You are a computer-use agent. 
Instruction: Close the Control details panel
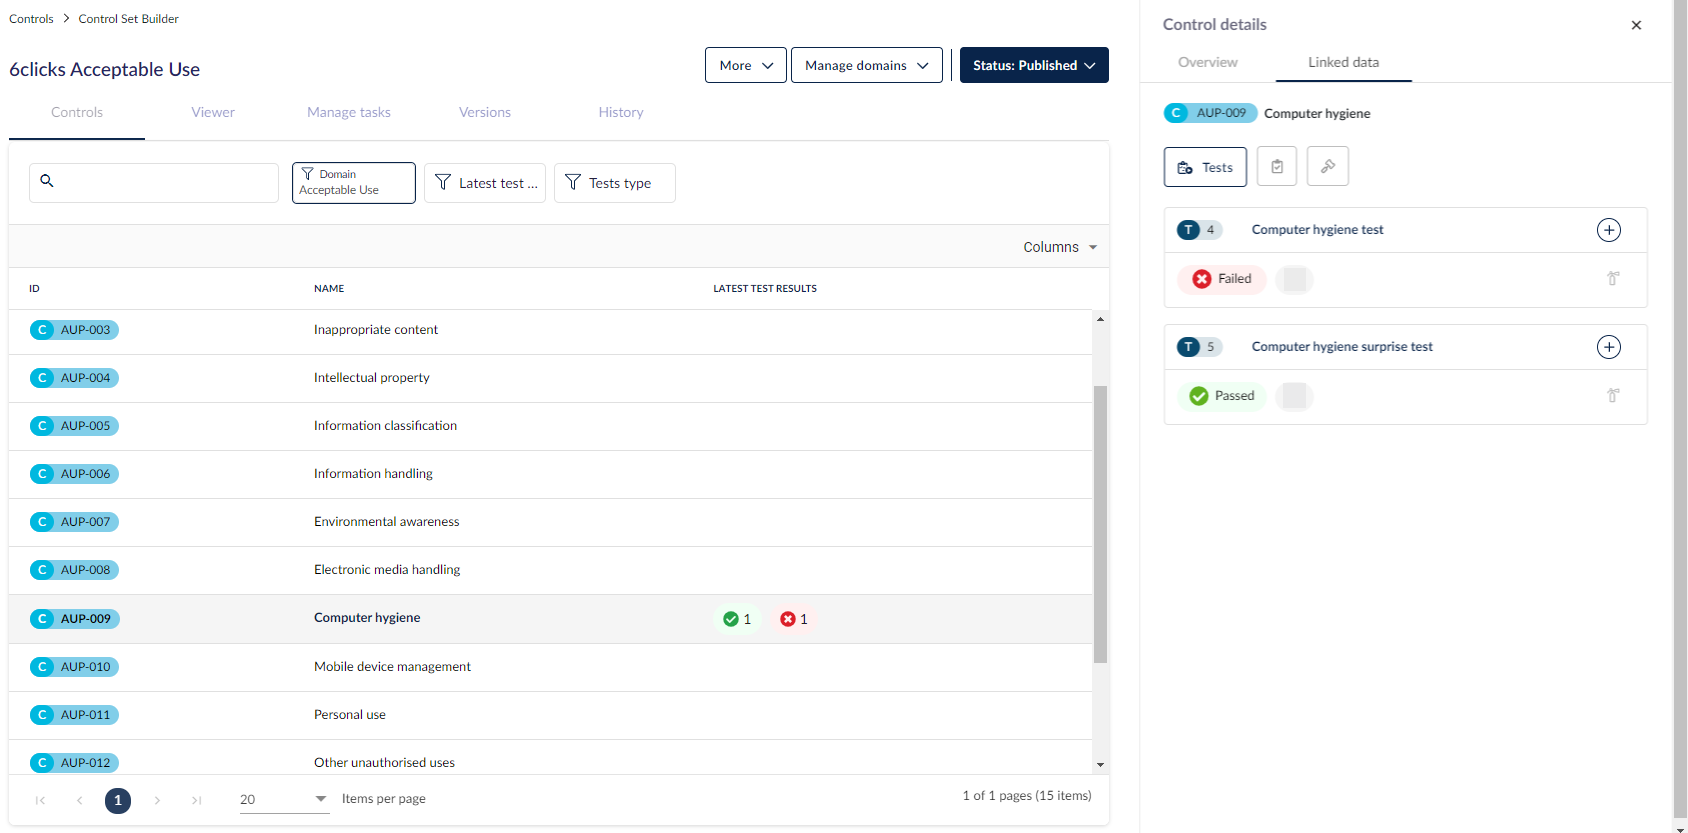tap(1636, 25)
